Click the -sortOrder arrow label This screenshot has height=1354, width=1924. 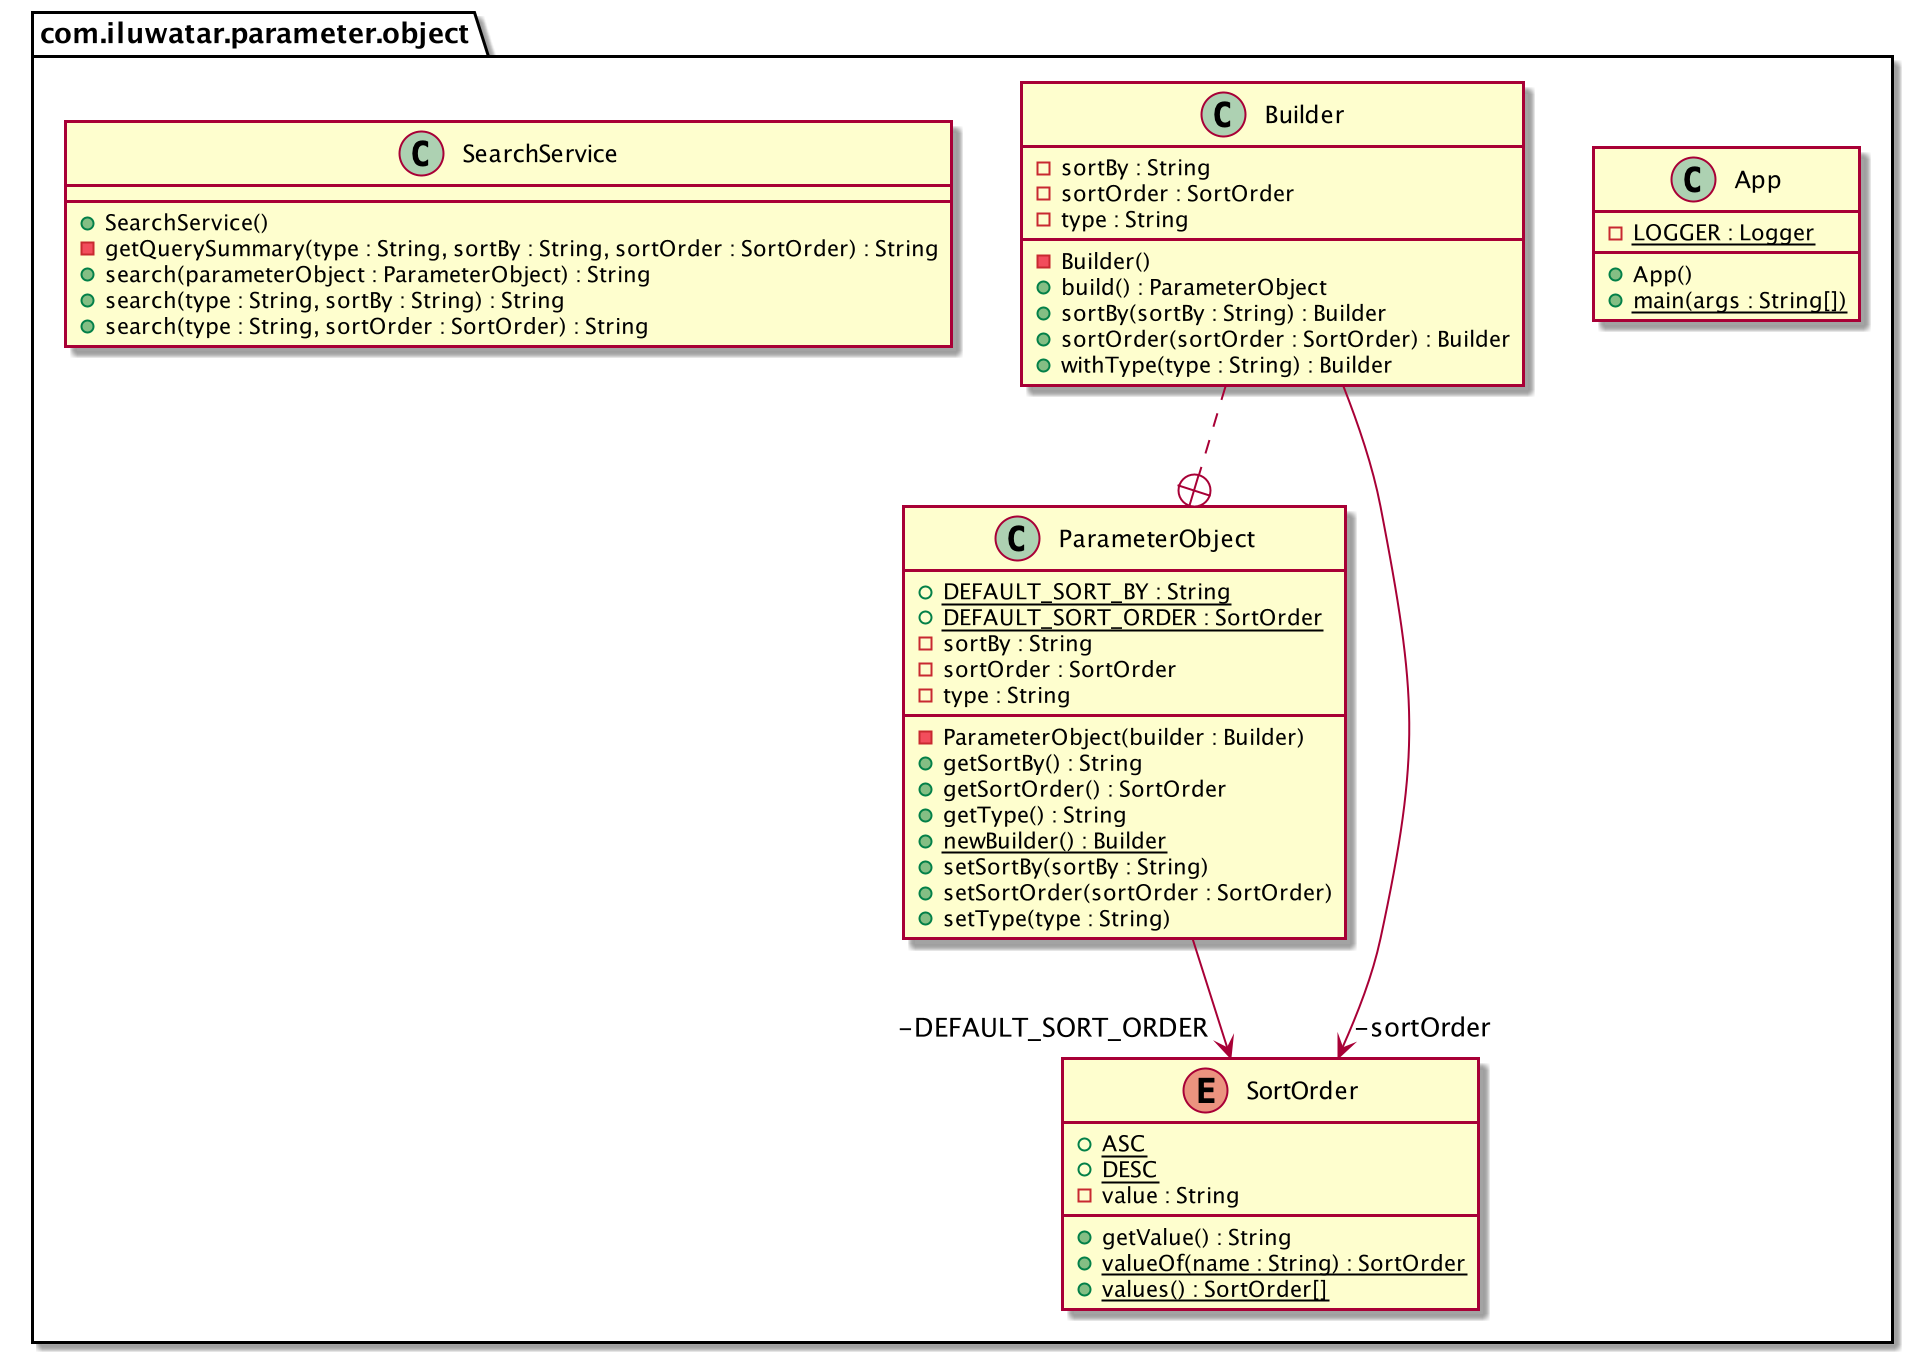point(1422,1028)
